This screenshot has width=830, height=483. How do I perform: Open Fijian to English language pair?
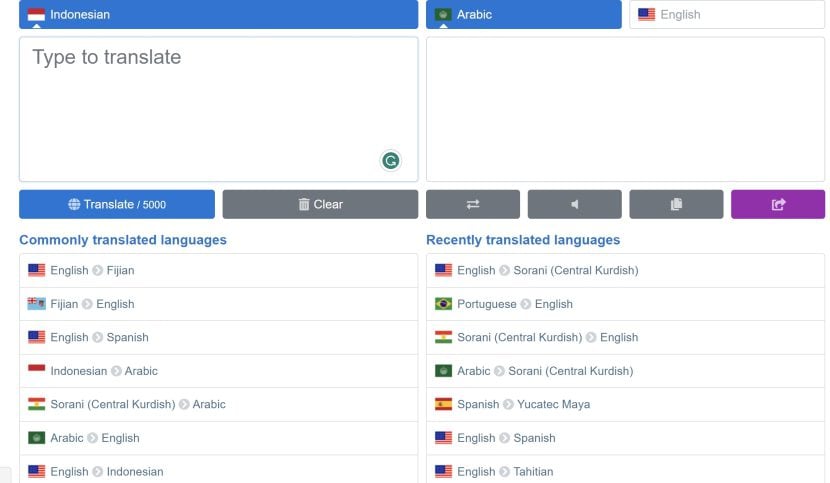[x=218, y=304]
